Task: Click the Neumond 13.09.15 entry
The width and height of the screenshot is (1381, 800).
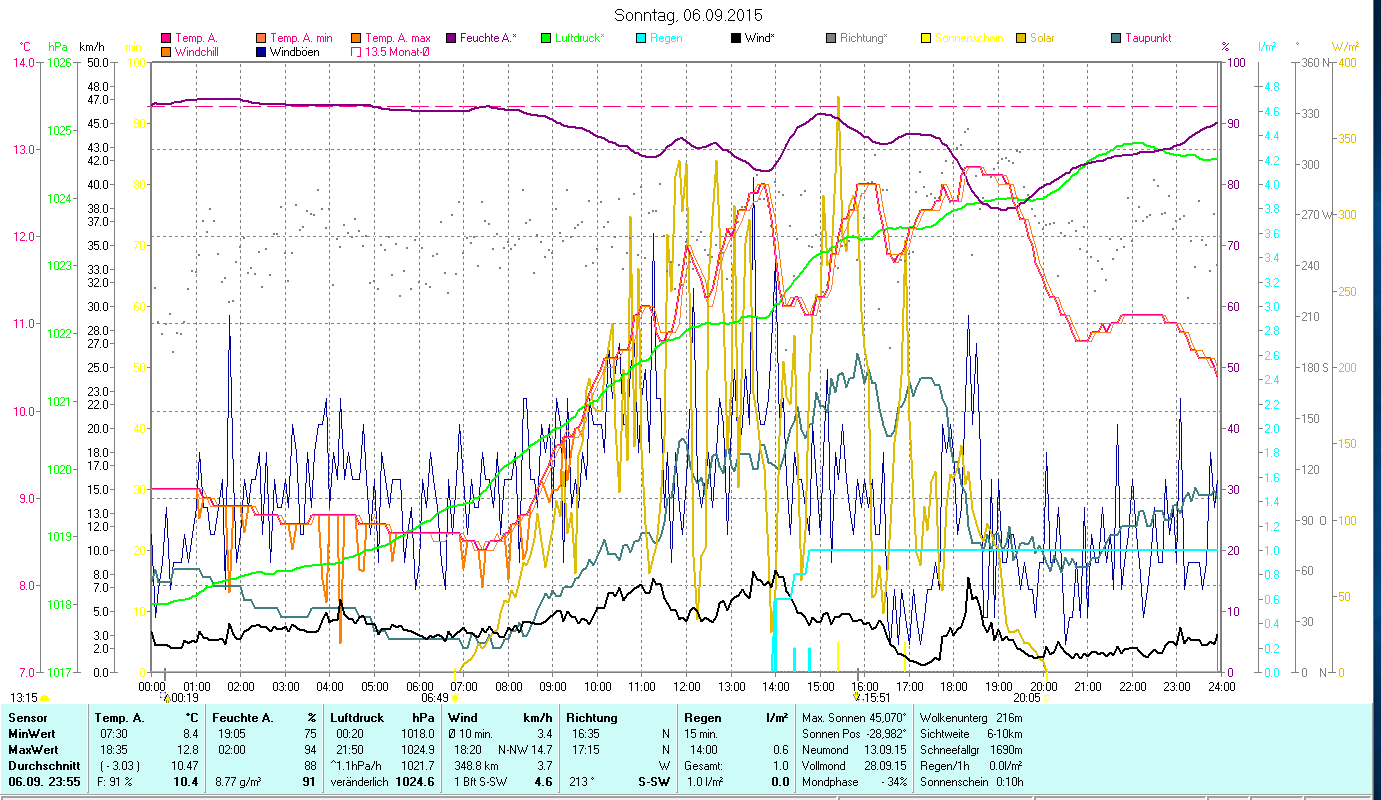Action: 855,750
